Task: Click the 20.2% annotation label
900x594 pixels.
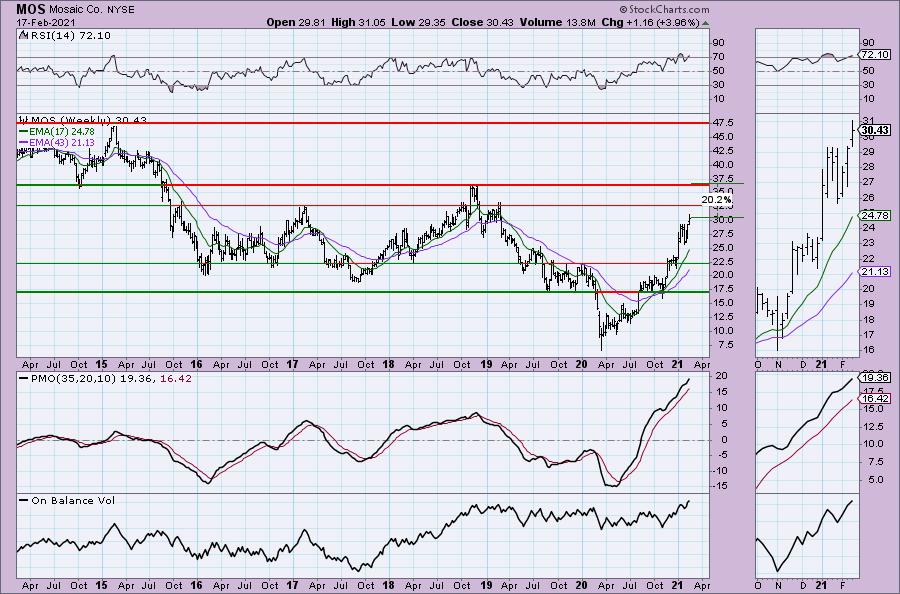Action: (717, 200)
